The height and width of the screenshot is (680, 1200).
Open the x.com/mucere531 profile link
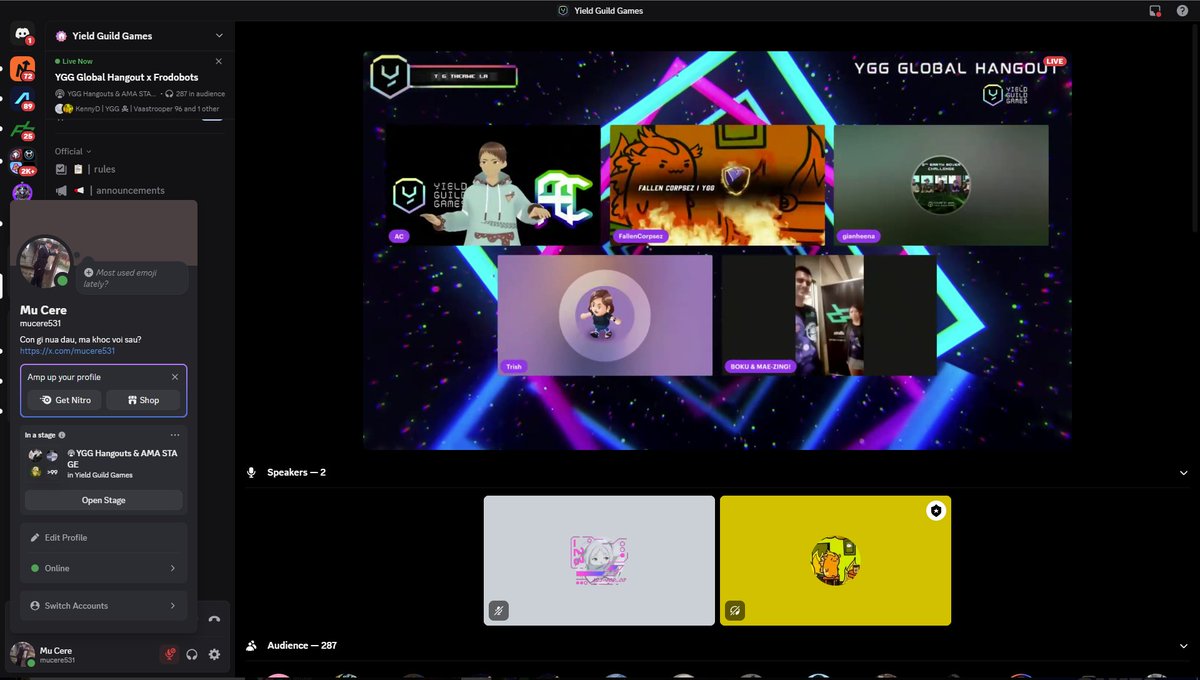coord(67,351)
